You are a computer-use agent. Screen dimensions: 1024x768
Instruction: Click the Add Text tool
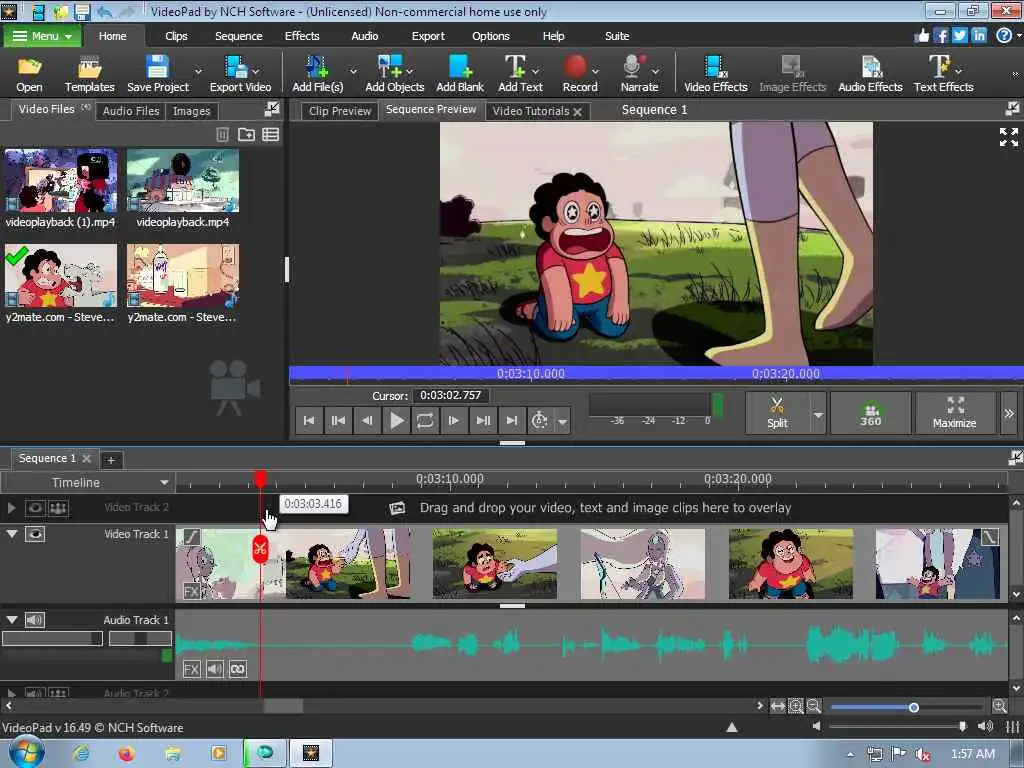pyautogui.click(x=520, y=74)
